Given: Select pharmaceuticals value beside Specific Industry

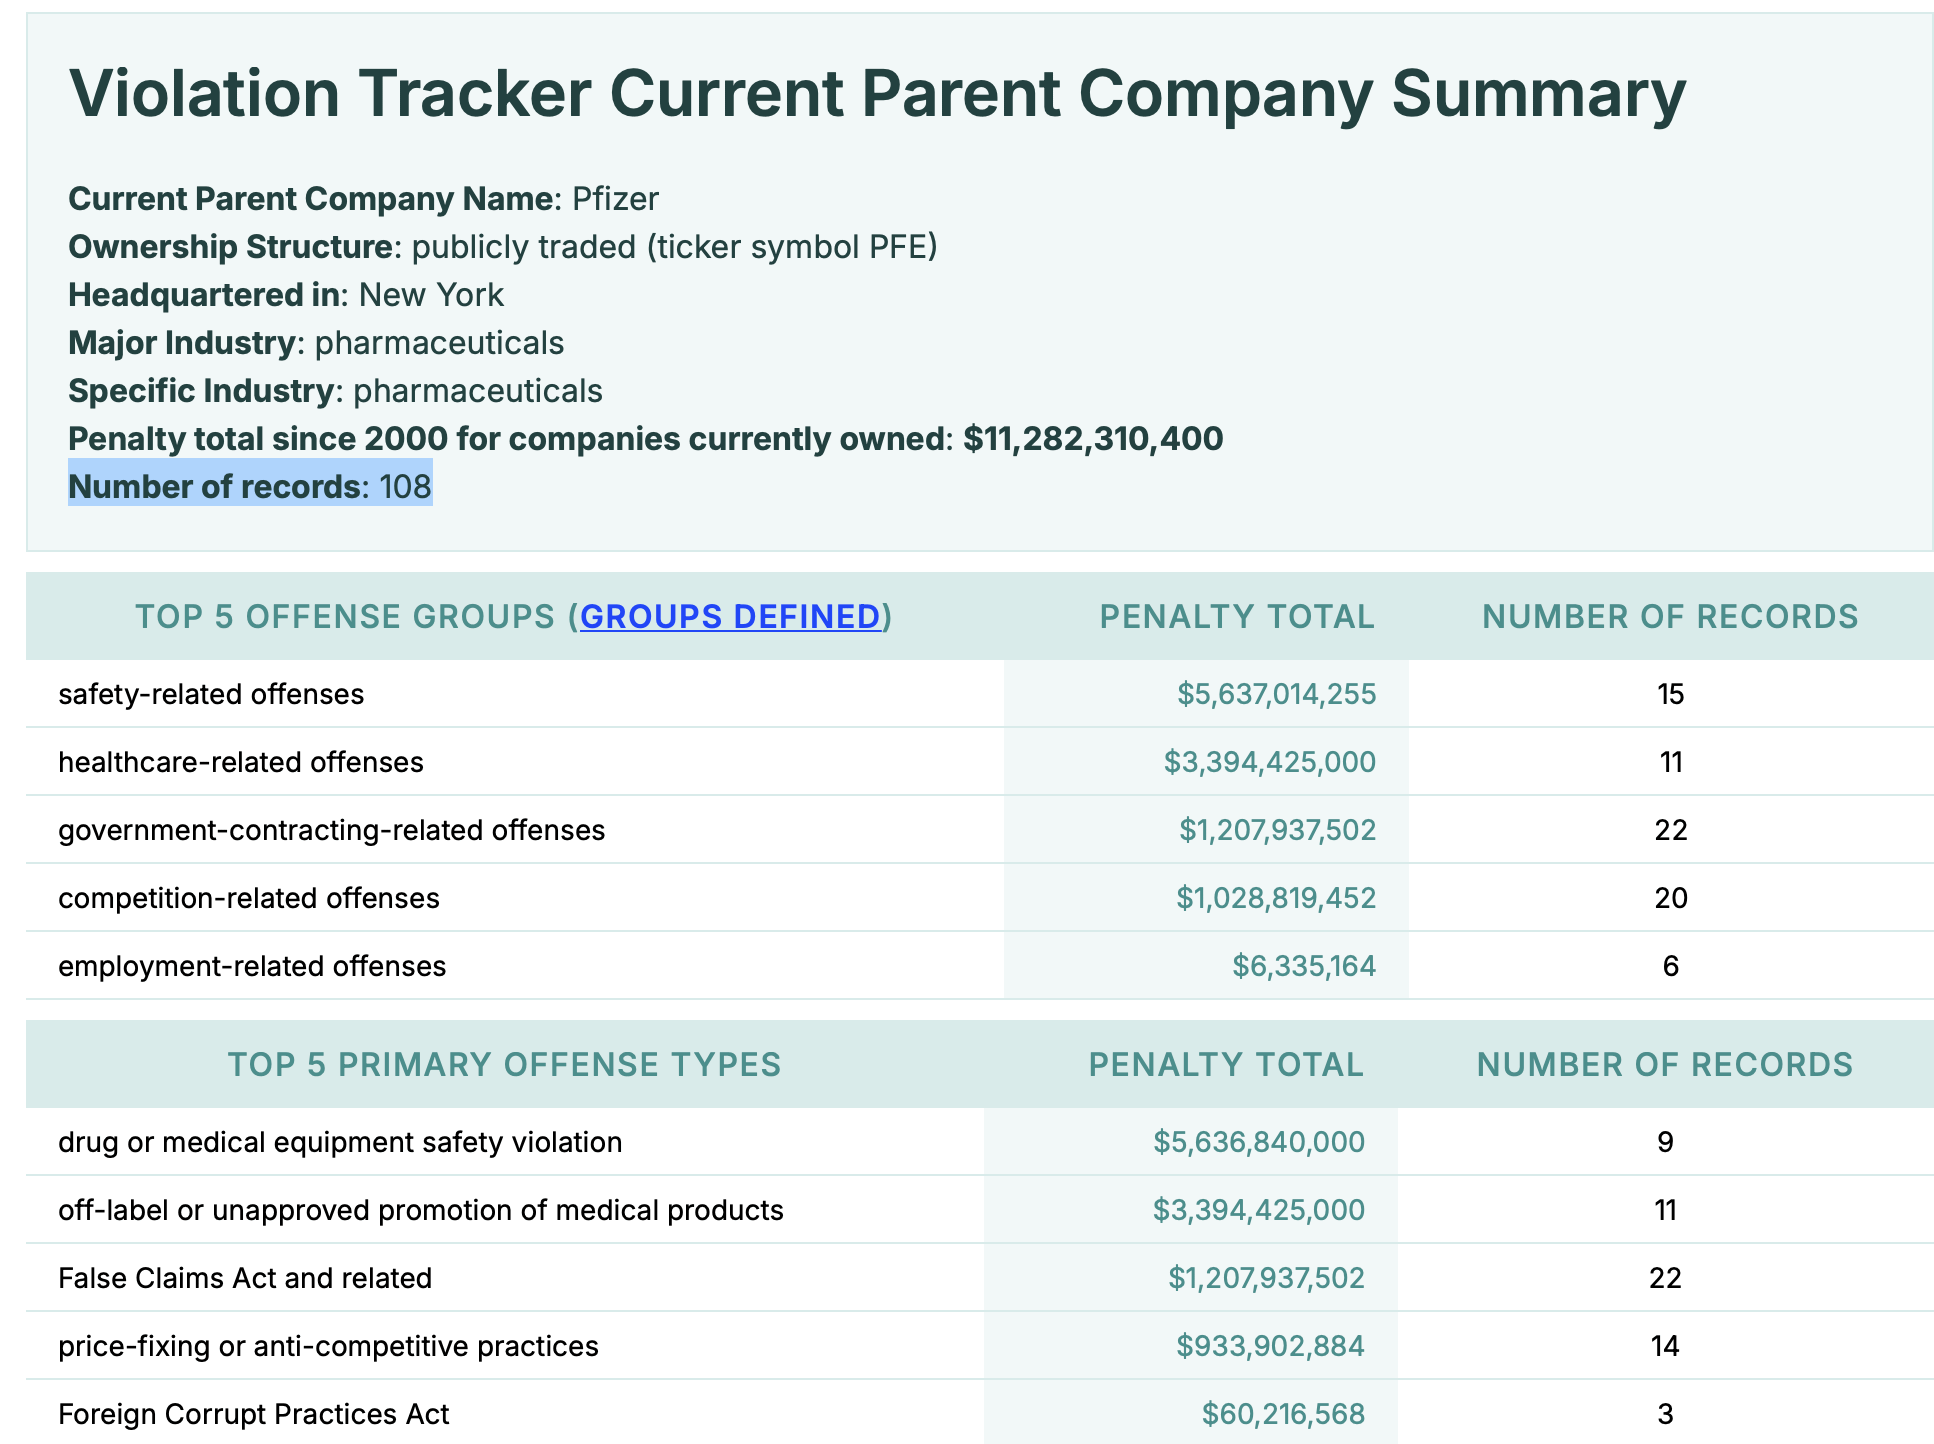Looking at the screenshot, I should coord(478,391).
